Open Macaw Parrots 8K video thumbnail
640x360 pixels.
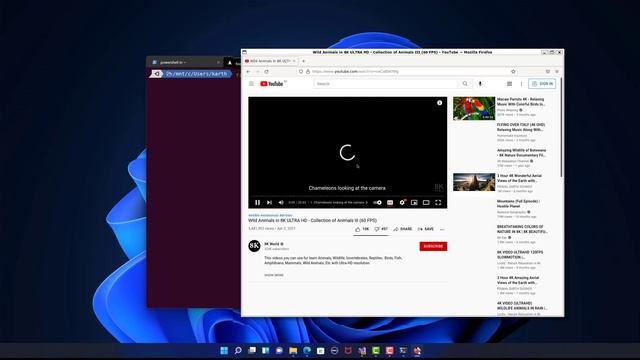pos(474,108)
